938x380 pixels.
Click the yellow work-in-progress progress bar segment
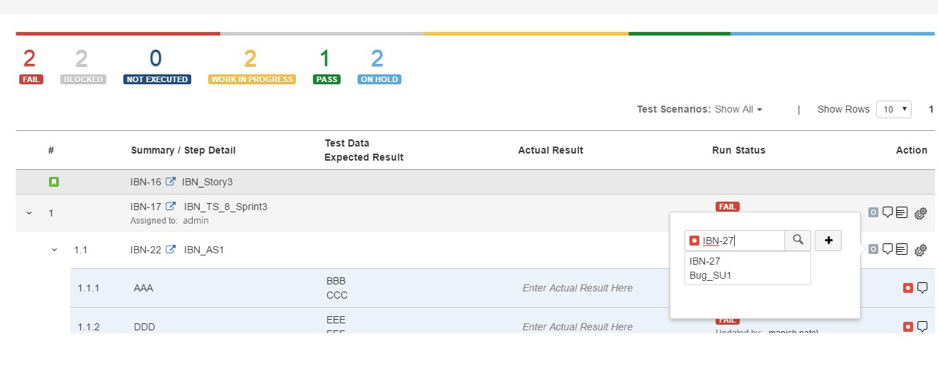(526, 34)
